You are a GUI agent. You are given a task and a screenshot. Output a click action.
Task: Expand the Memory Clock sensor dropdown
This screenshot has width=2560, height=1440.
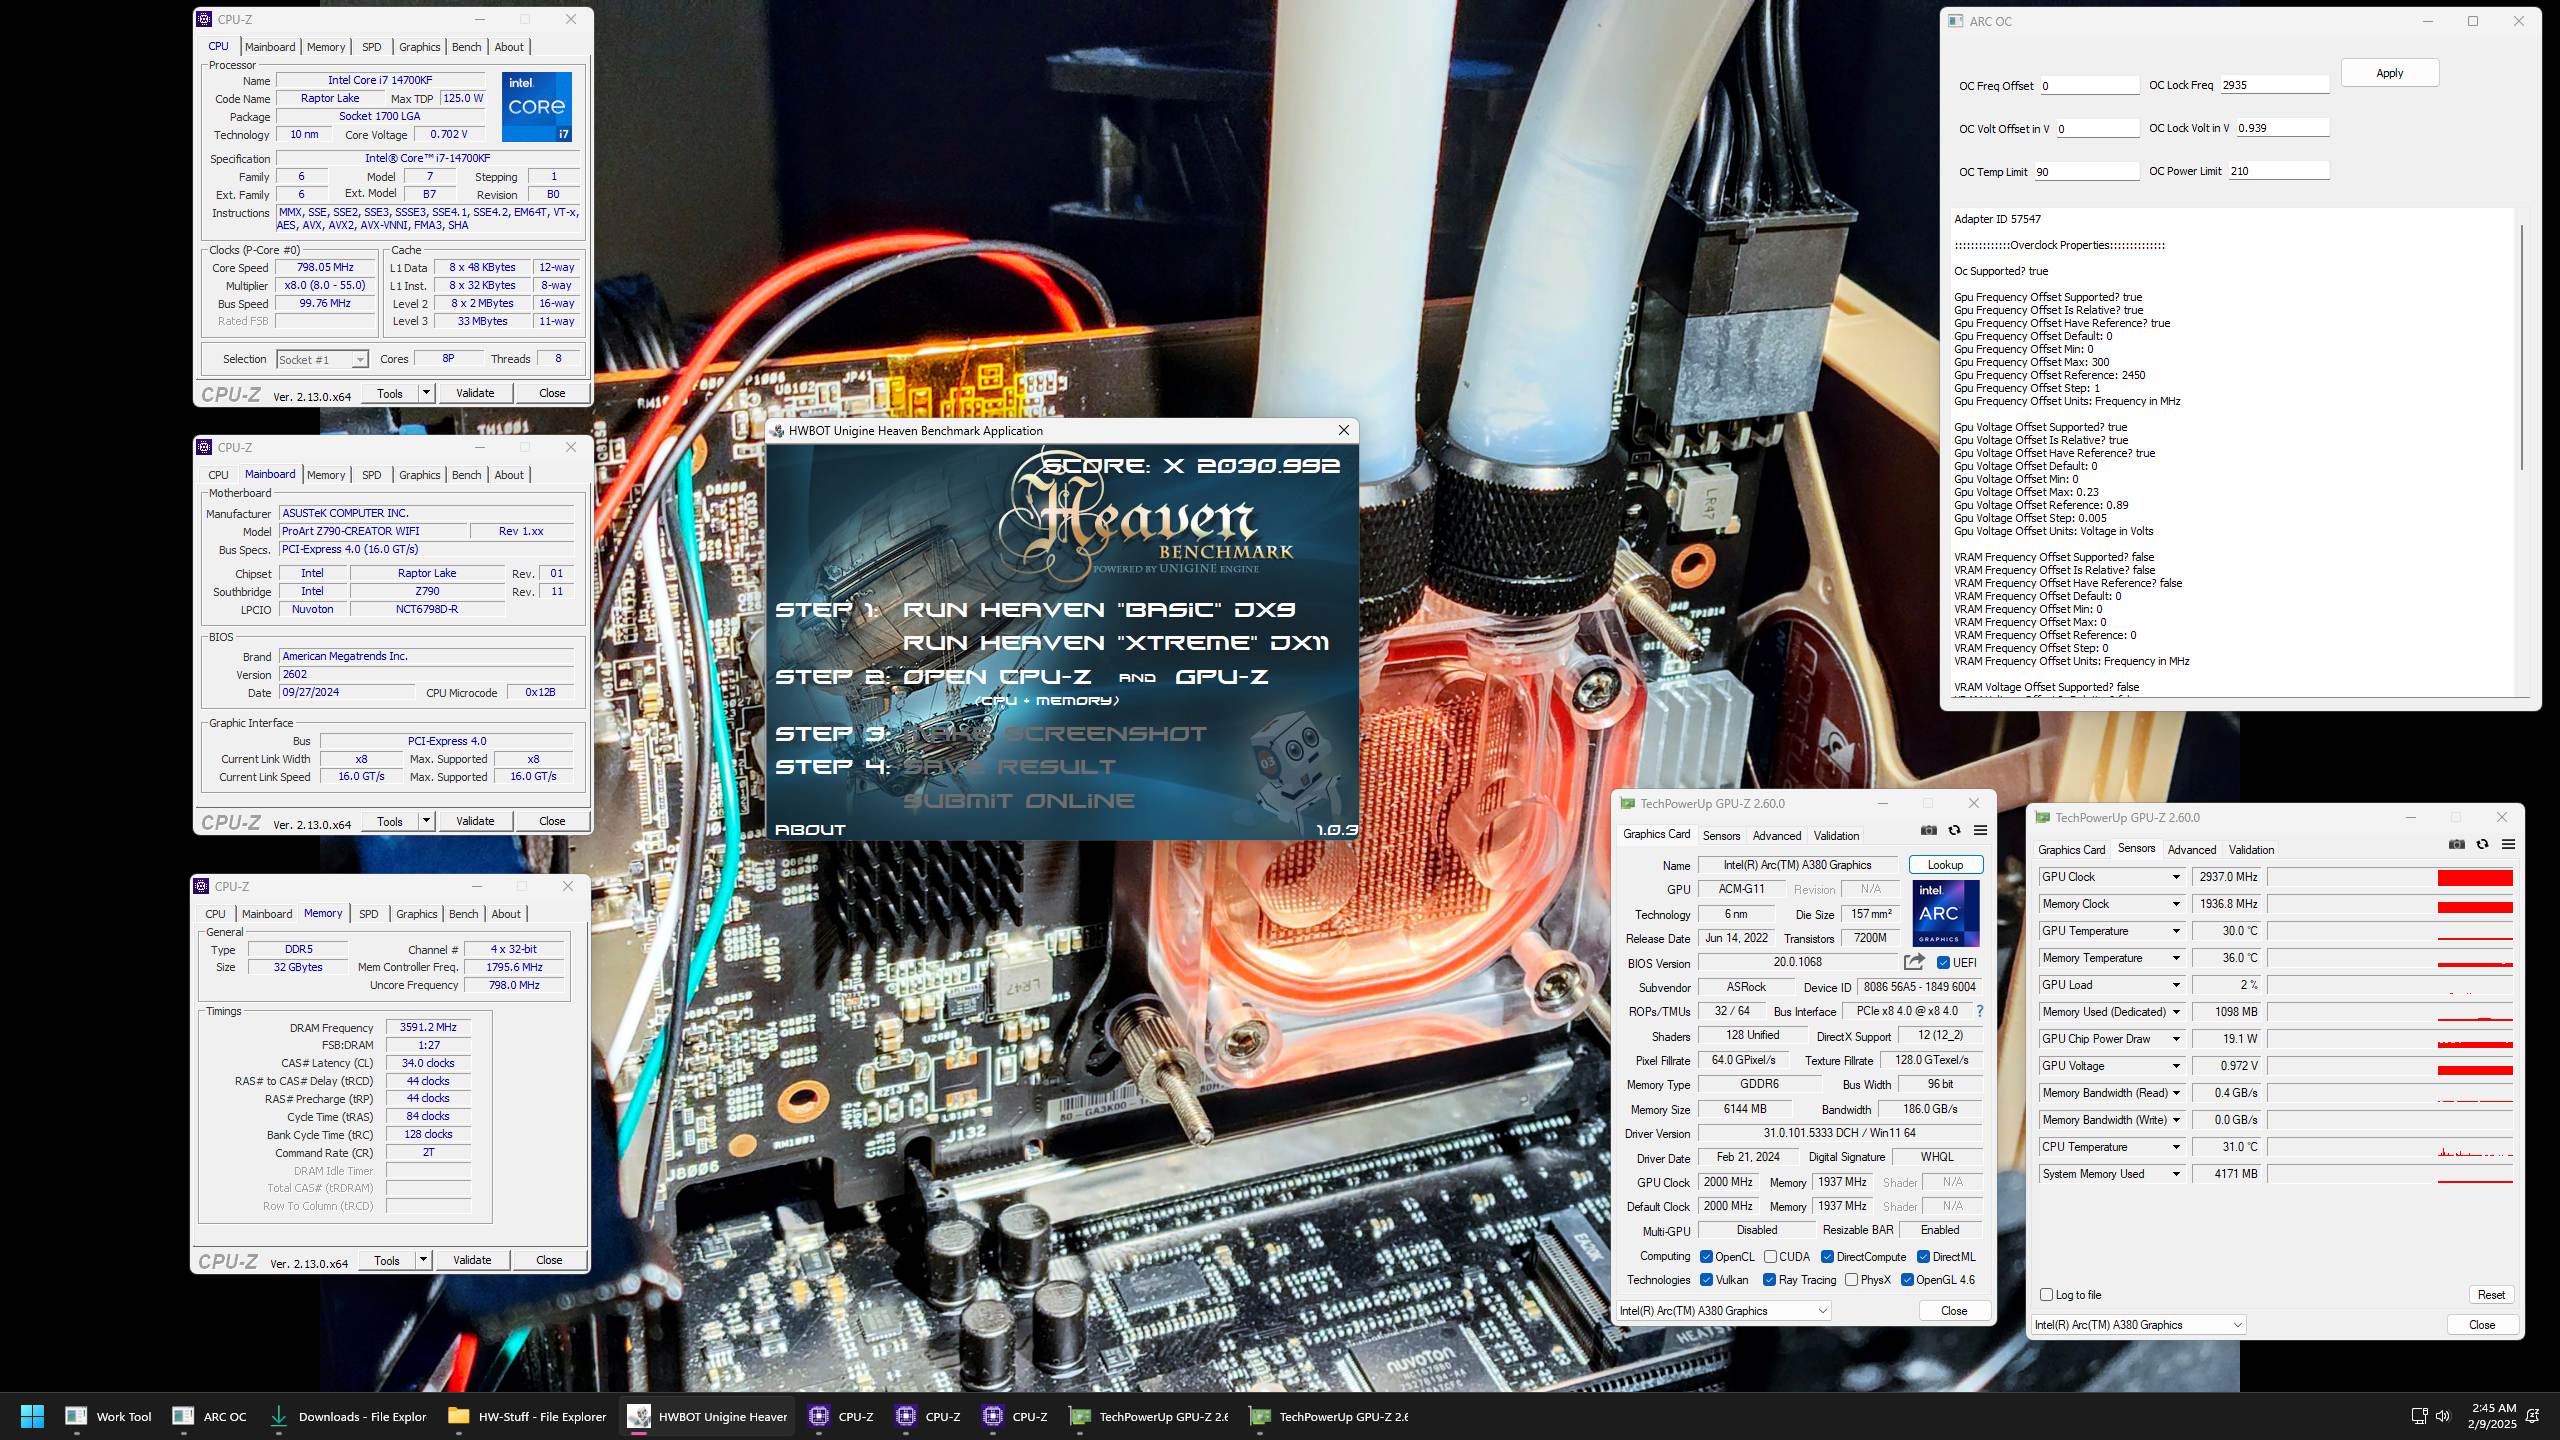click(2175, 904)
